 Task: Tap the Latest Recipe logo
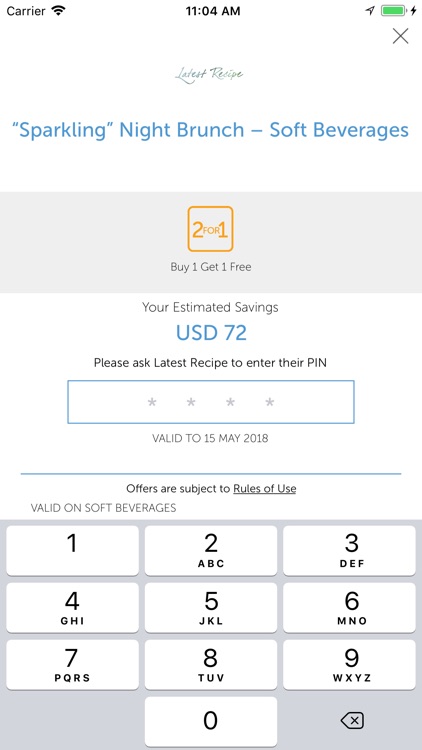point(209,74)
